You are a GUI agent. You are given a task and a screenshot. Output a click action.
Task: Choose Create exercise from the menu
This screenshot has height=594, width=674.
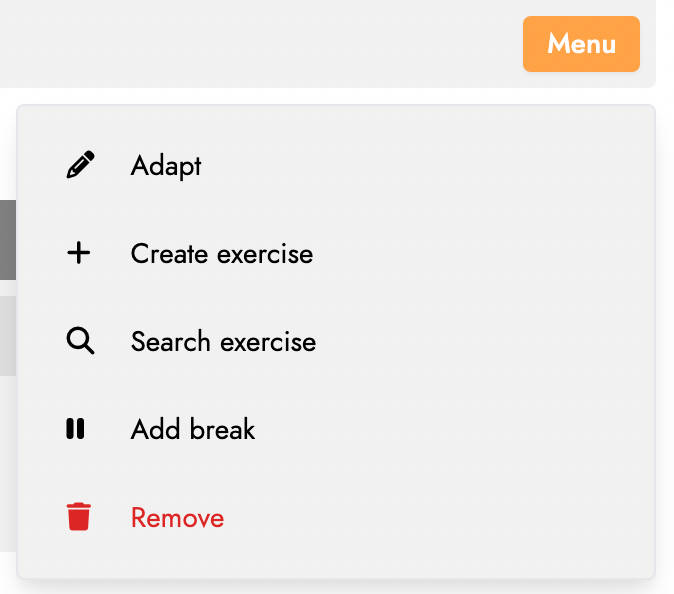(x=336, y=253)
